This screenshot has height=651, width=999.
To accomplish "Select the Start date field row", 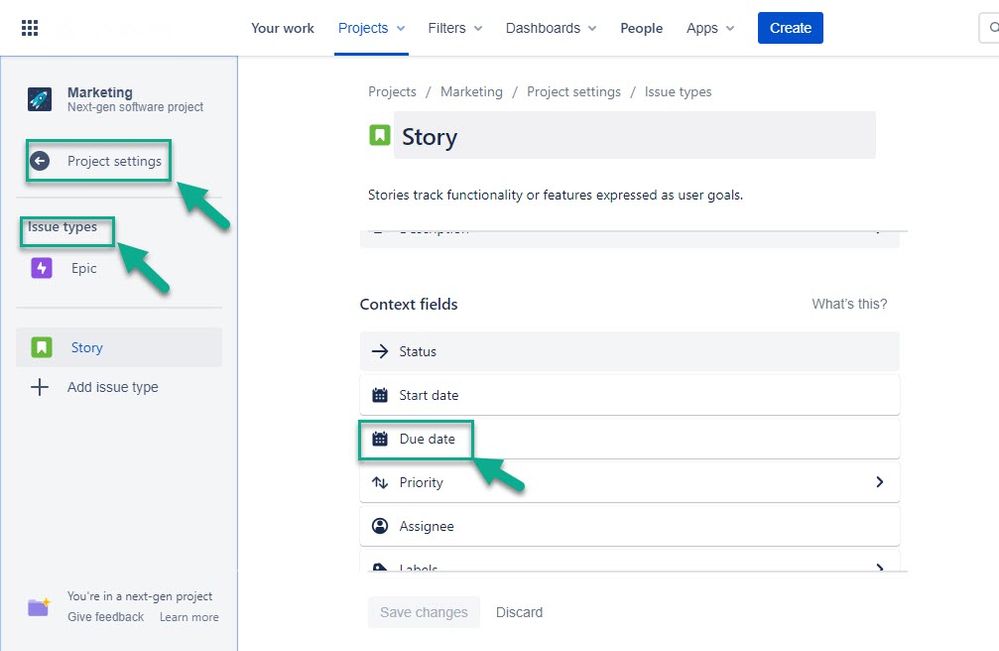I will coord(629,396).
